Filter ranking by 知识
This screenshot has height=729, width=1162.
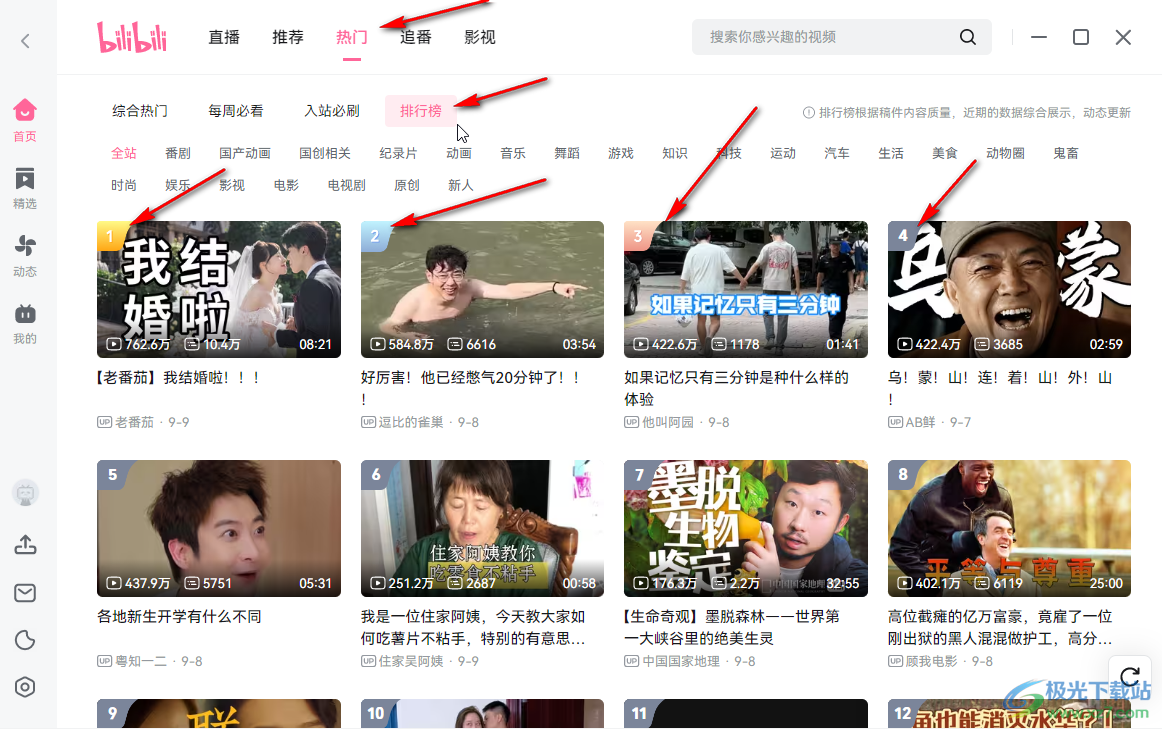pyautogui.click(x=675, y=153)
